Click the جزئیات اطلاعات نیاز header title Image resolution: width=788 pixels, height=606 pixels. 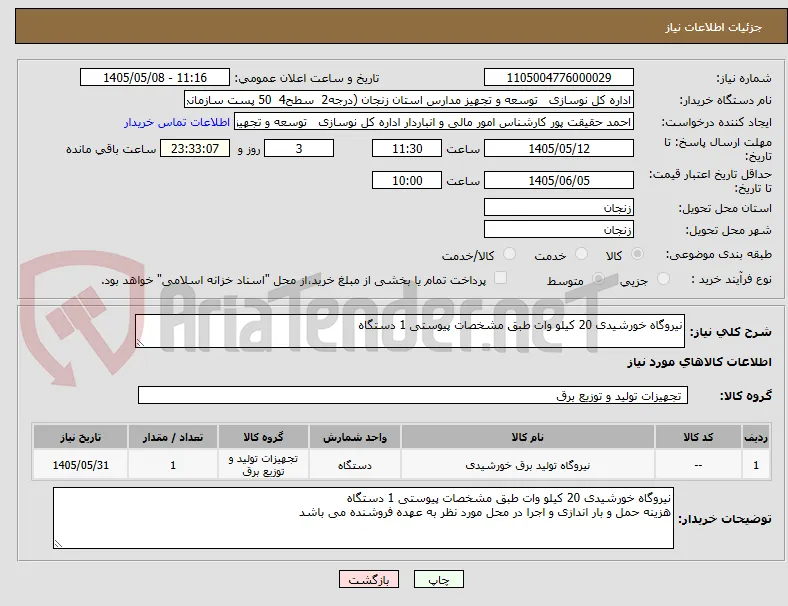[x=714, y=27]
